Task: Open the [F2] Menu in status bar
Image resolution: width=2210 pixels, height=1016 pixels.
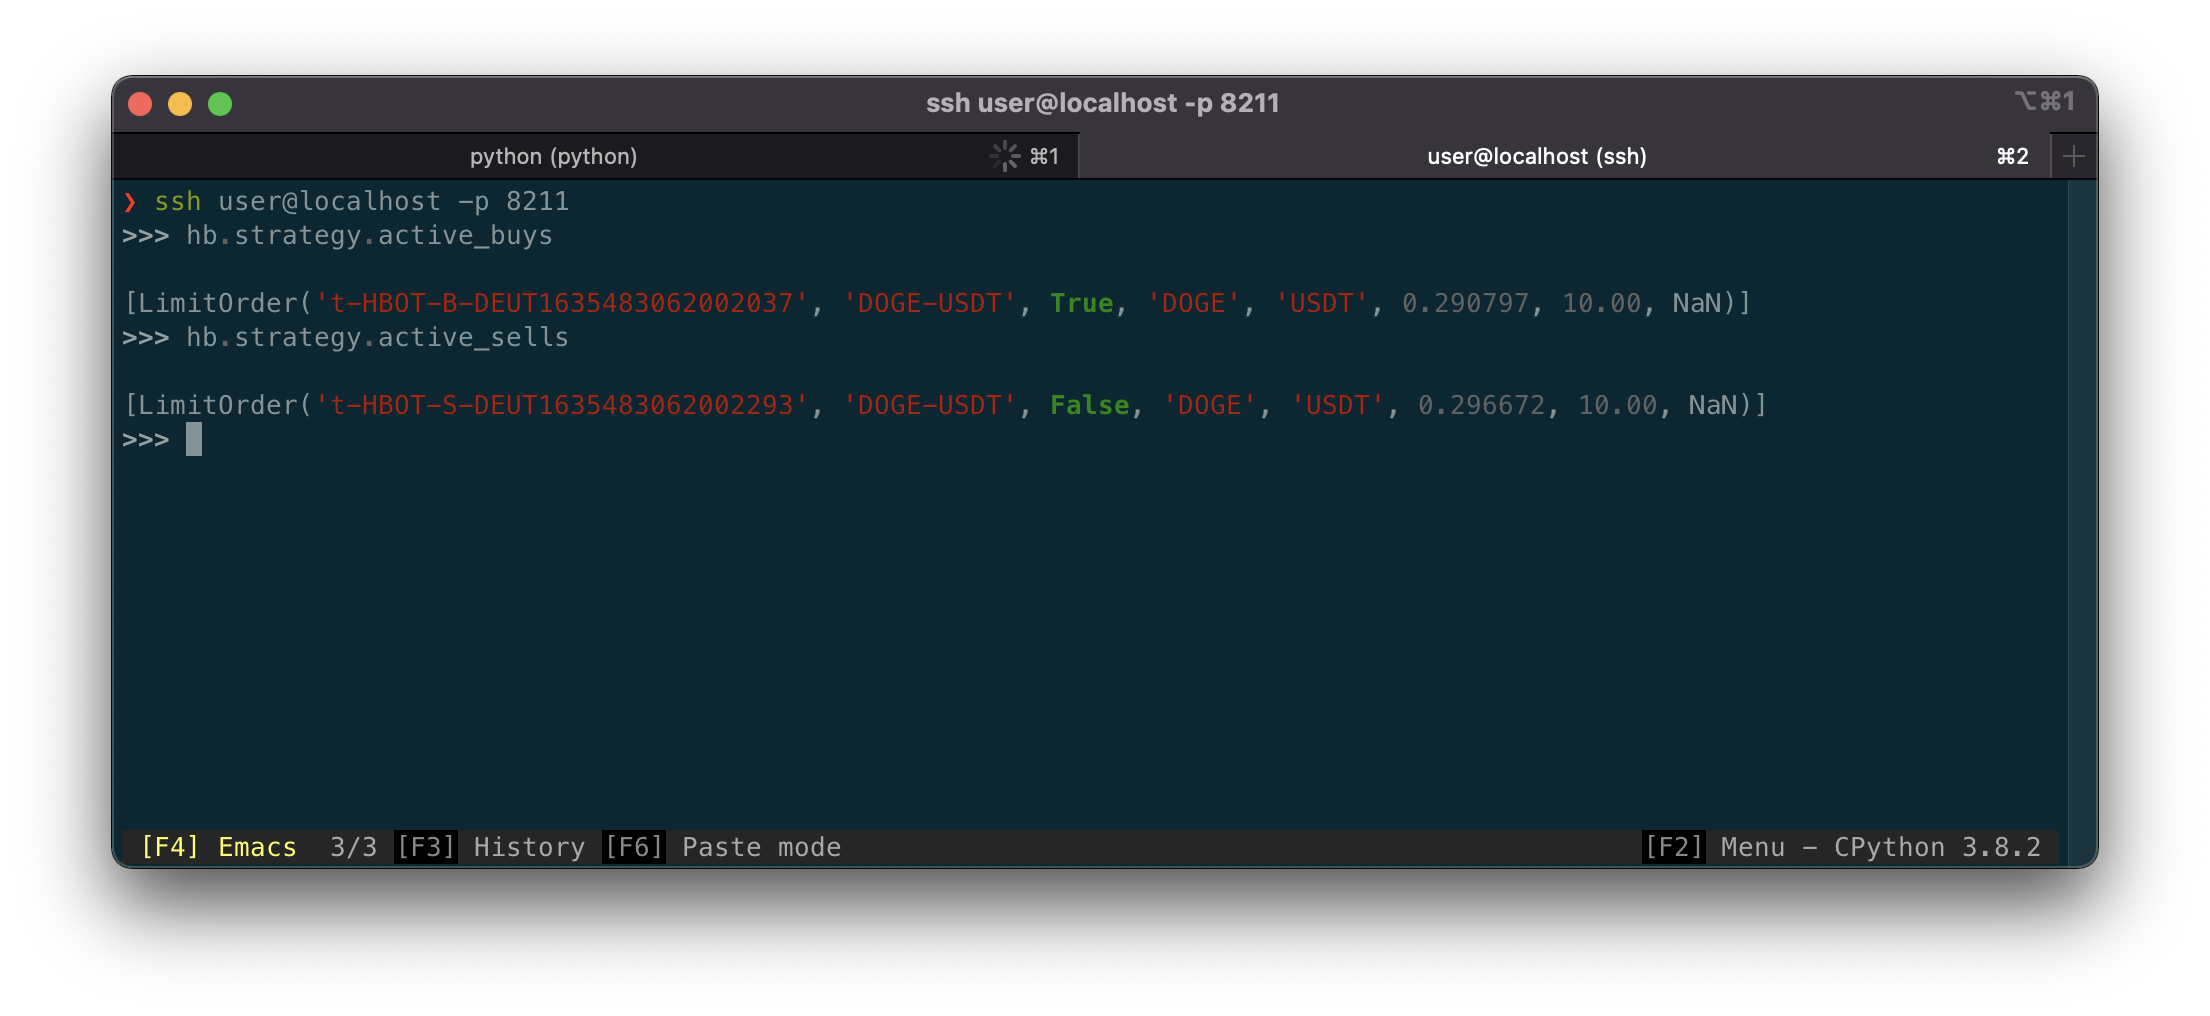Action: click(1714, 847)
